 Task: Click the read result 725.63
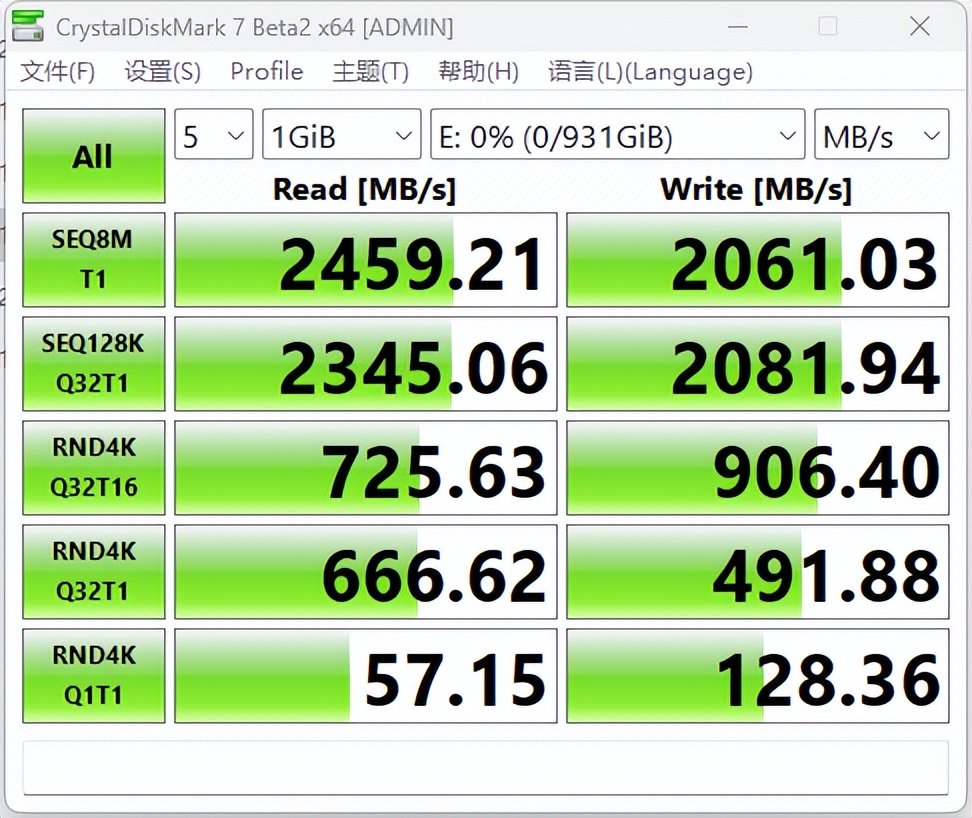tap(366, 468)
